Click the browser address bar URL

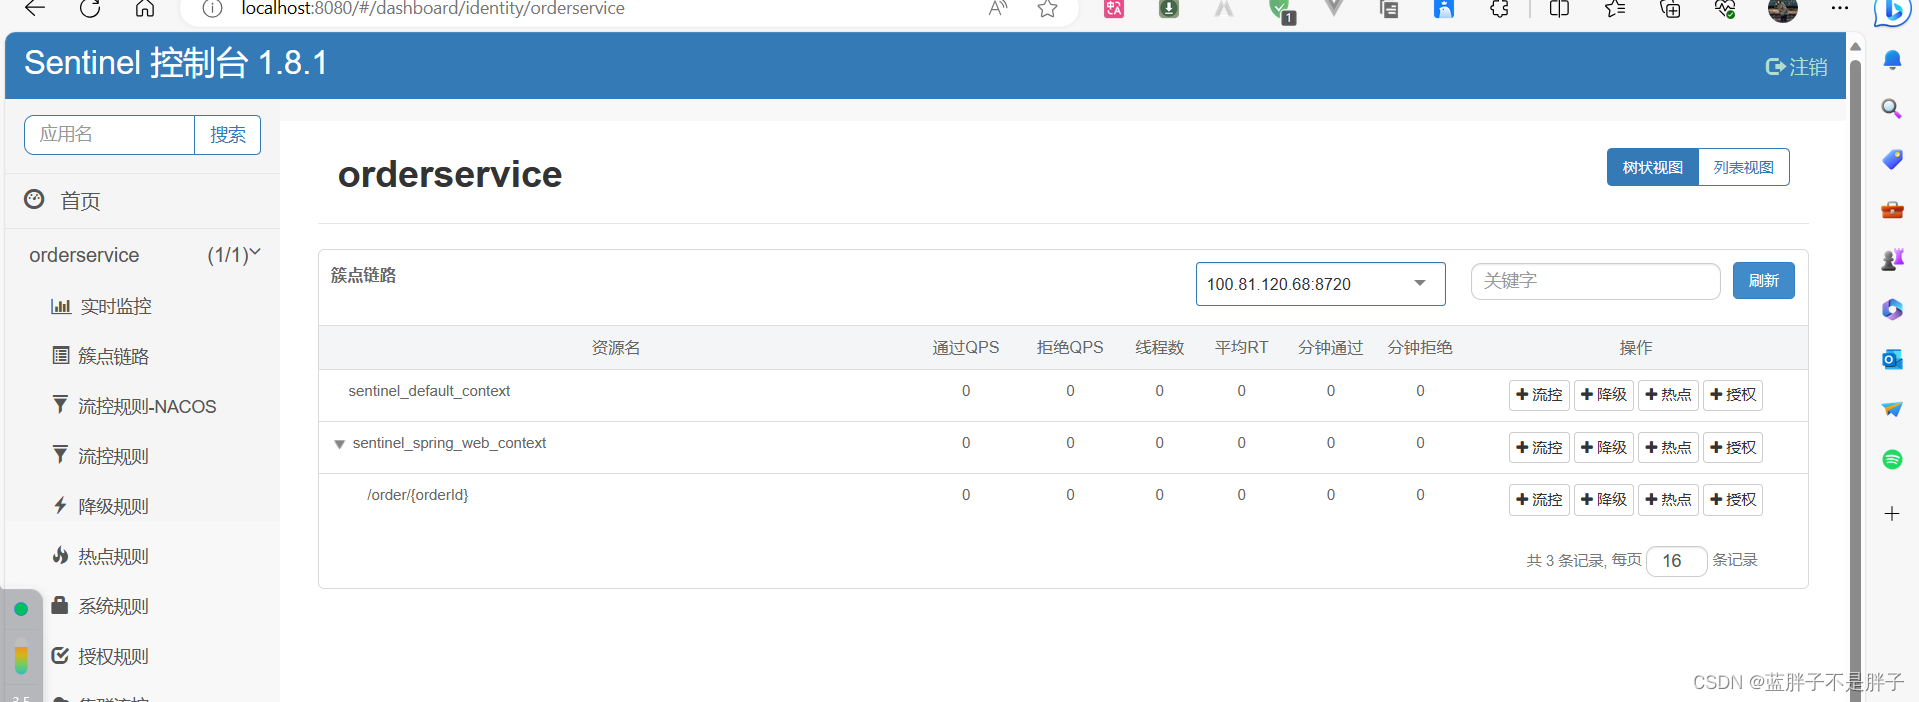[x=433, y=8]
